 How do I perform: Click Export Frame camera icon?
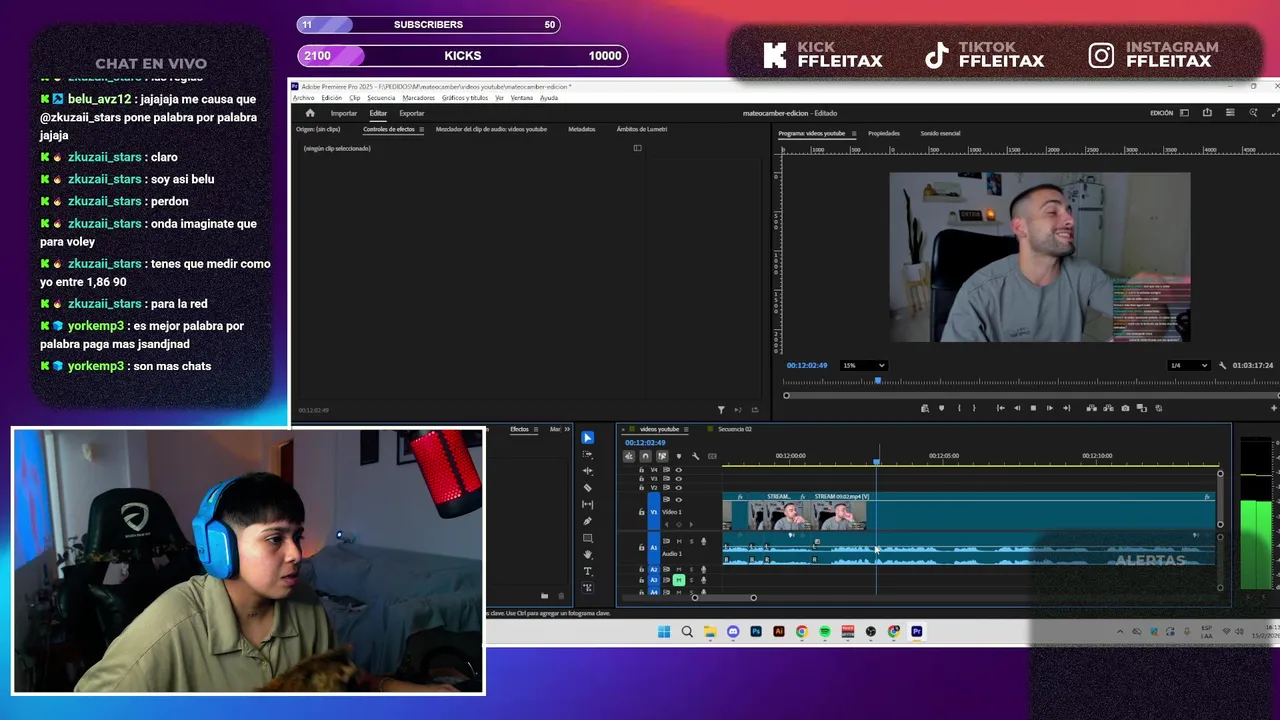click(1125, 408)
